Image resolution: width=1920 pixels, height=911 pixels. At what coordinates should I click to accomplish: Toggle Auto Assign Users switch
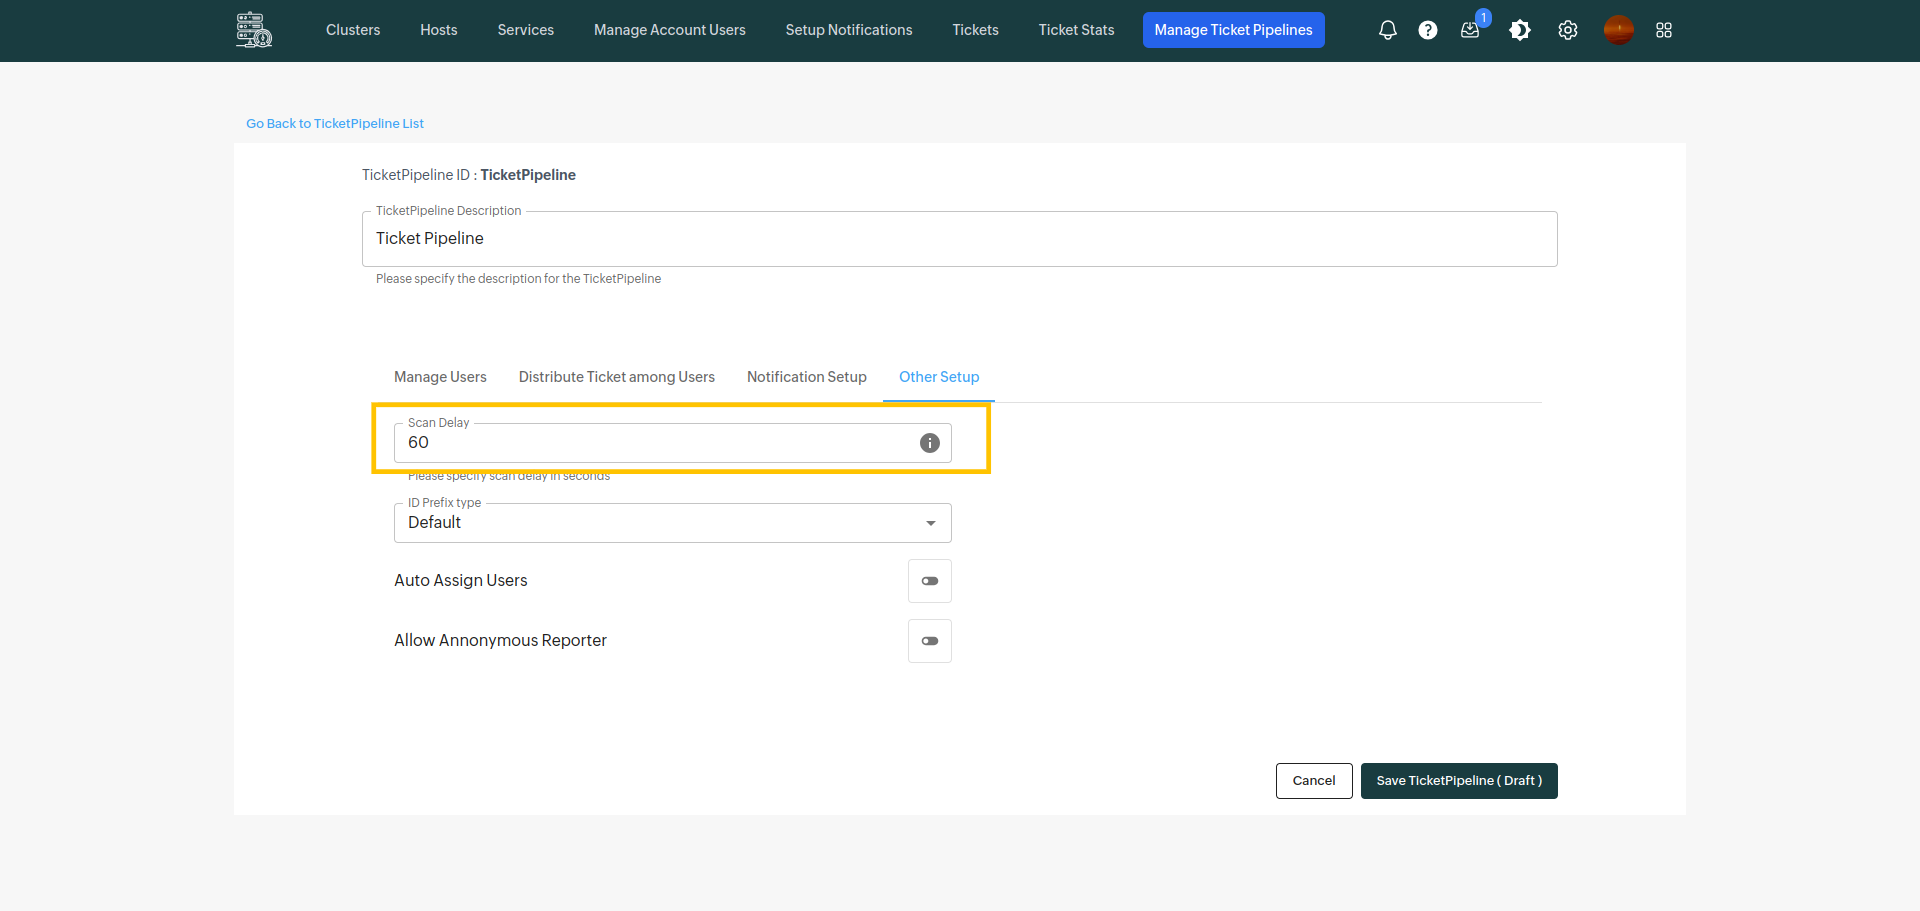click(x=930, y=581)
